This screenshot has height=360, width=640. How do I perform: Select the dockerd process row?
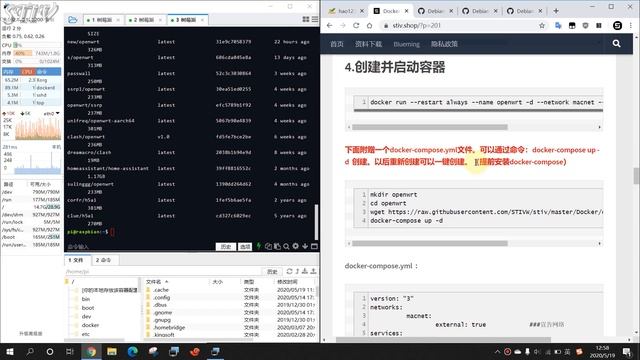point(31,87)
